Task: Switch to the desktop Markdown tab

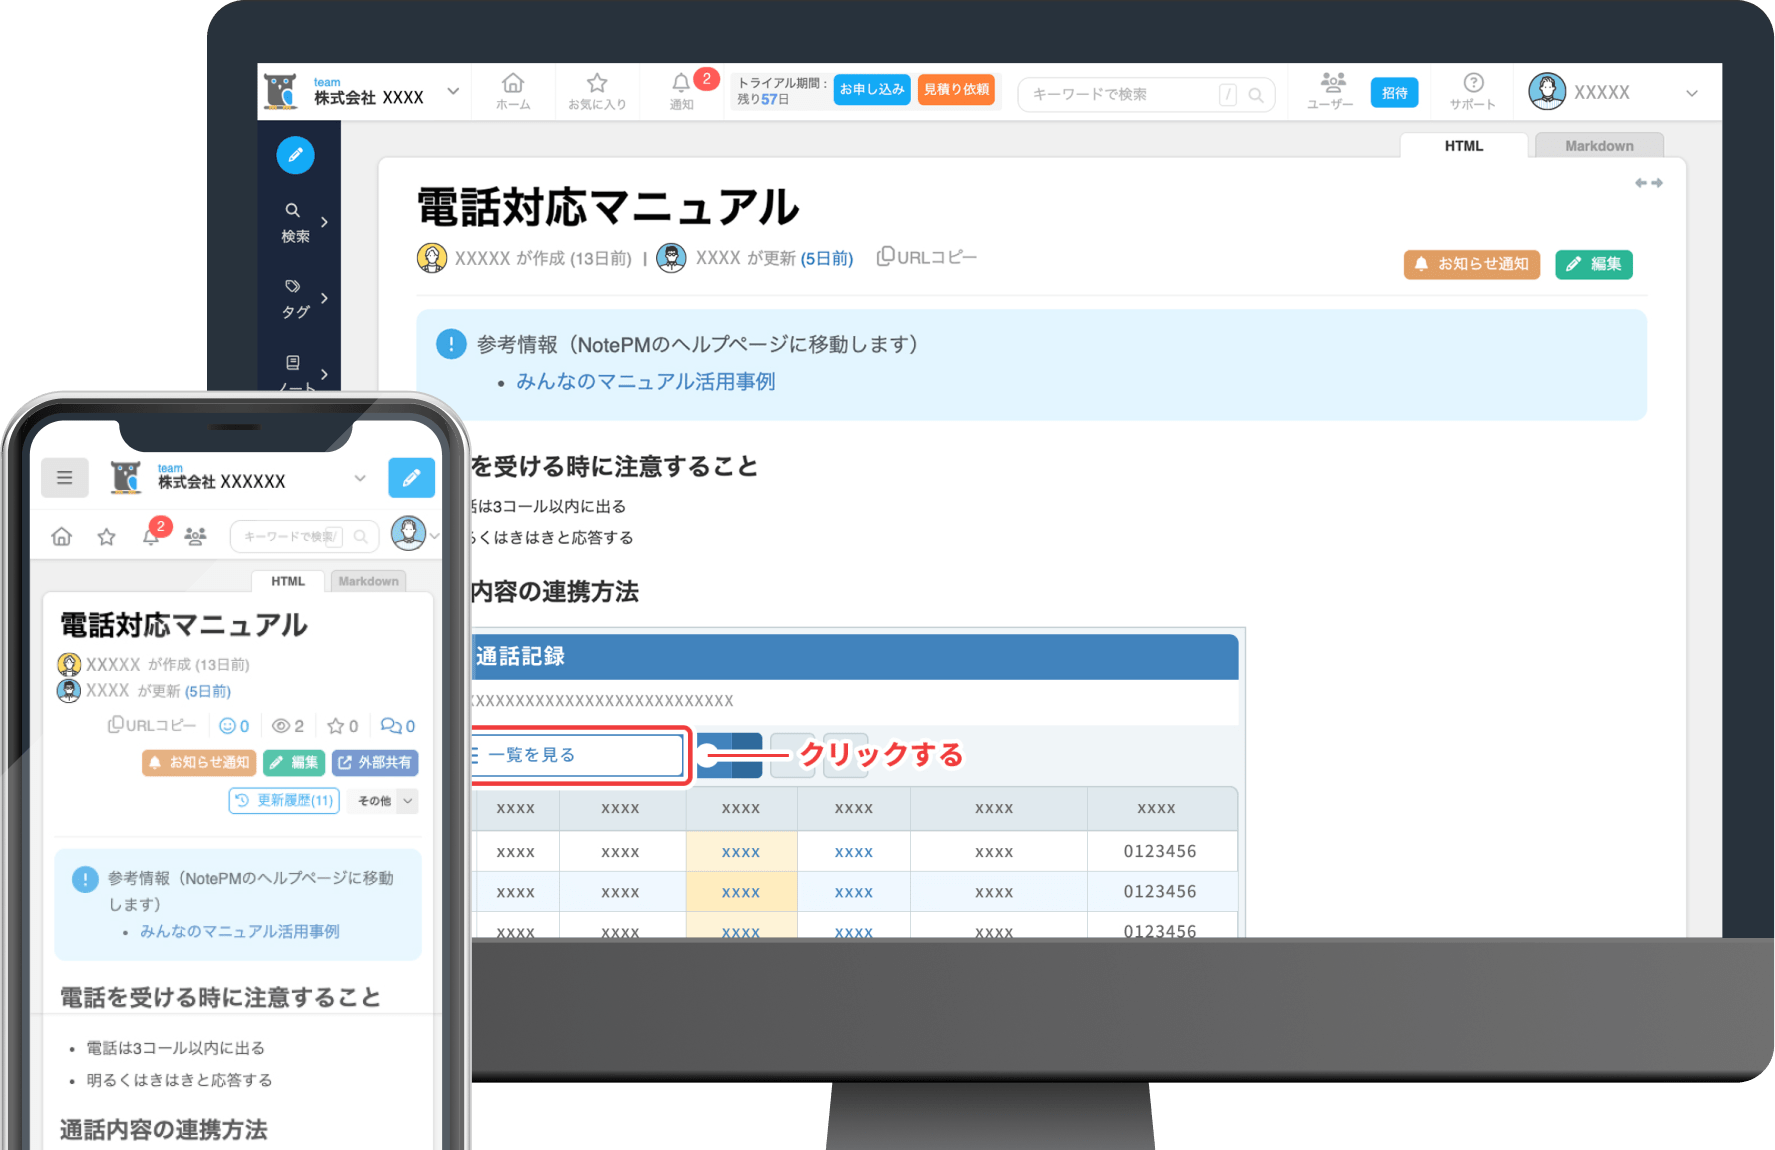Action: (1599, 146)
